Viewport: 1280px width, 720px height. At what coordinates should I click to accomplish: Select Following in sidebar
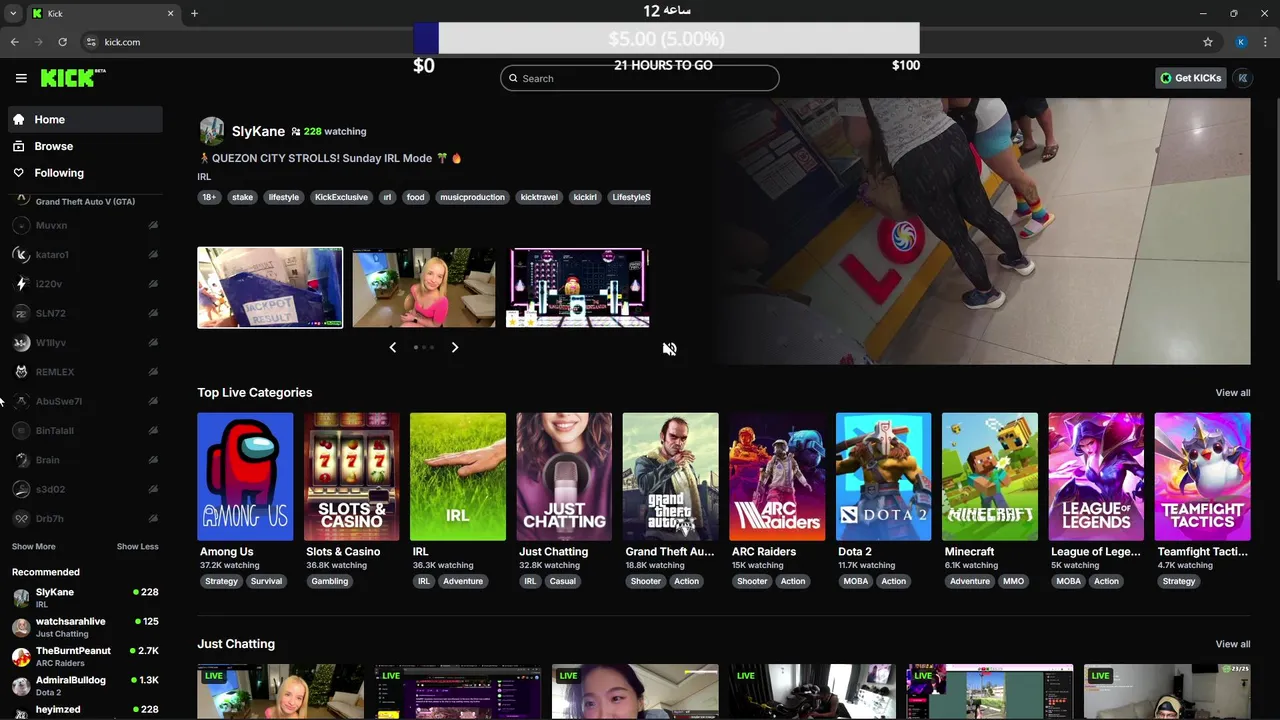[x=85, y=173]
